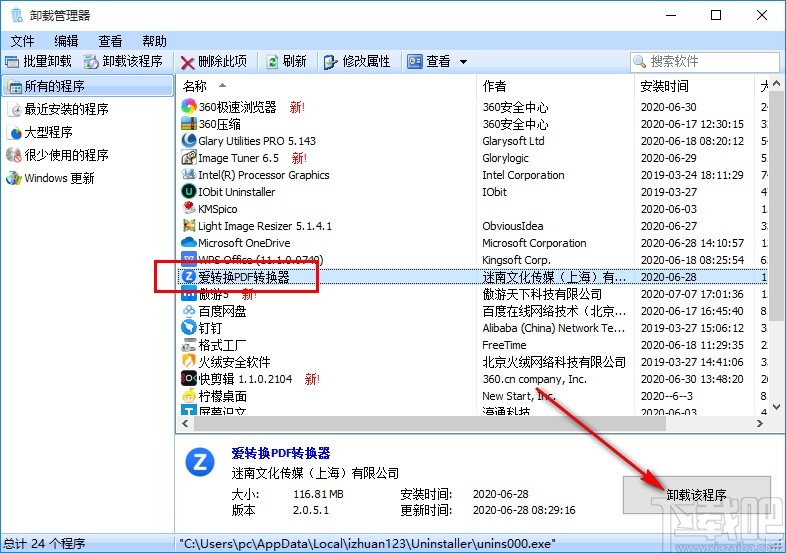This screenshot has width=786, height=553.
Task: Click the horizontal scrollbar left arrow
Action: (x=185, y=423)
